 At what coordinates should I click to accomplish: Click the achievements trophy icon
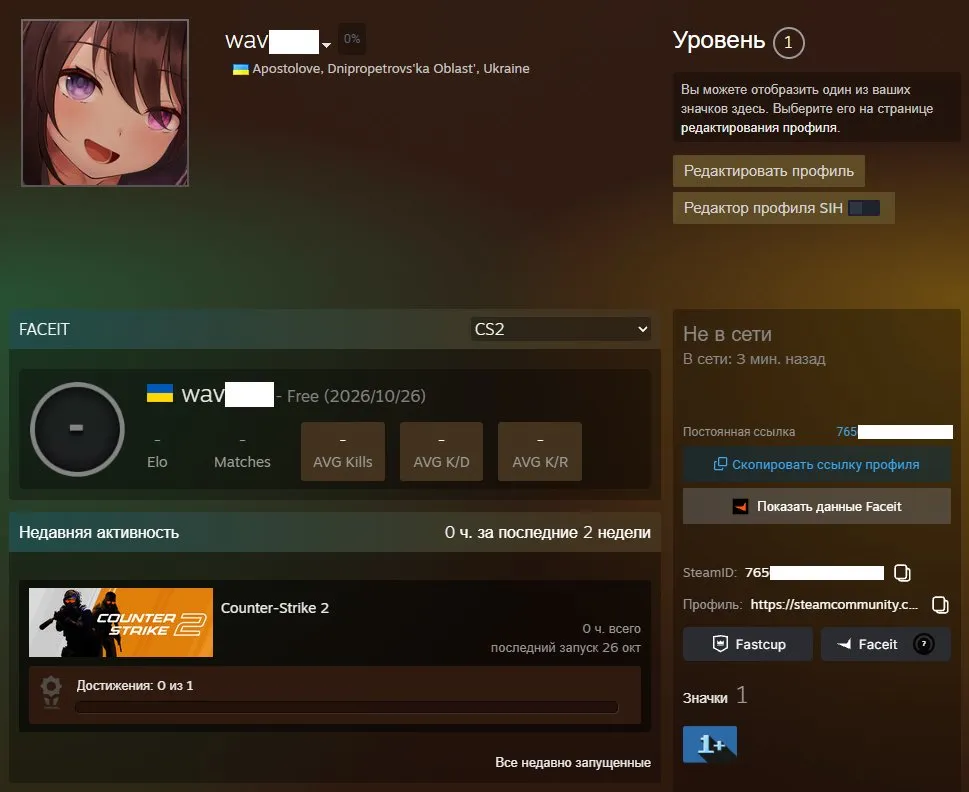pyautogui.click(x=51, y=691)
